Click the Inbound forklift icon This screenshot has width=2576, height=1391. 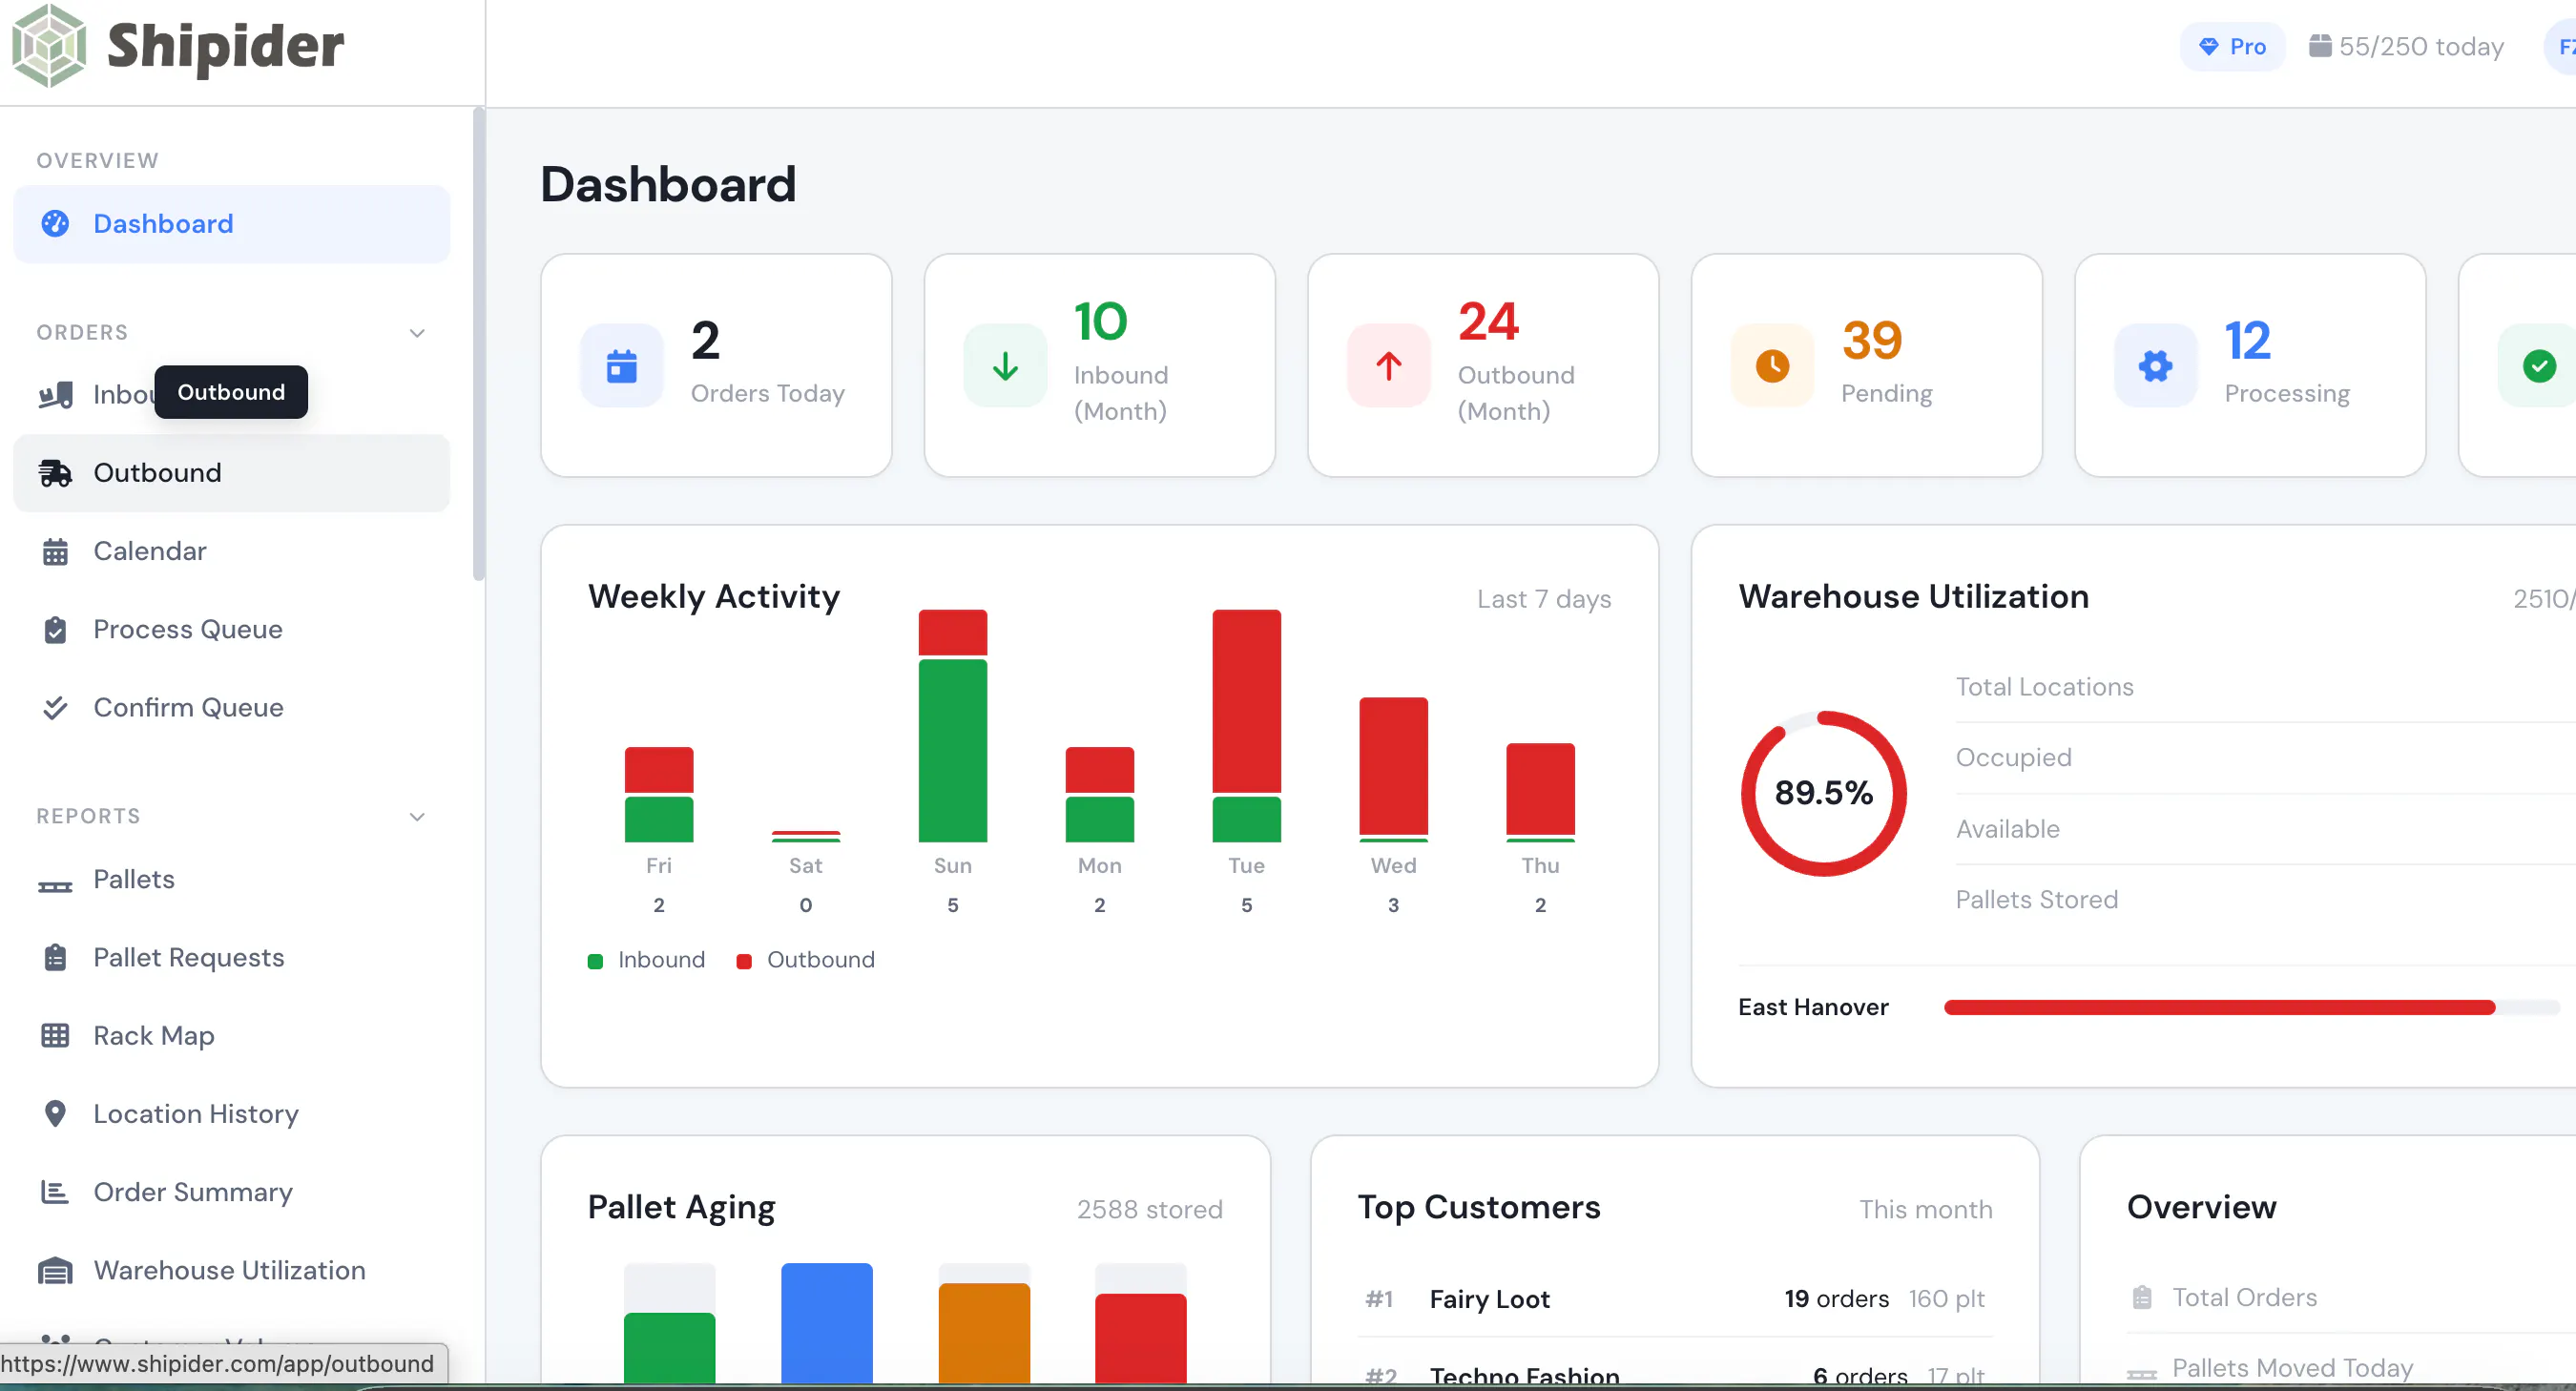click(55, 395)
